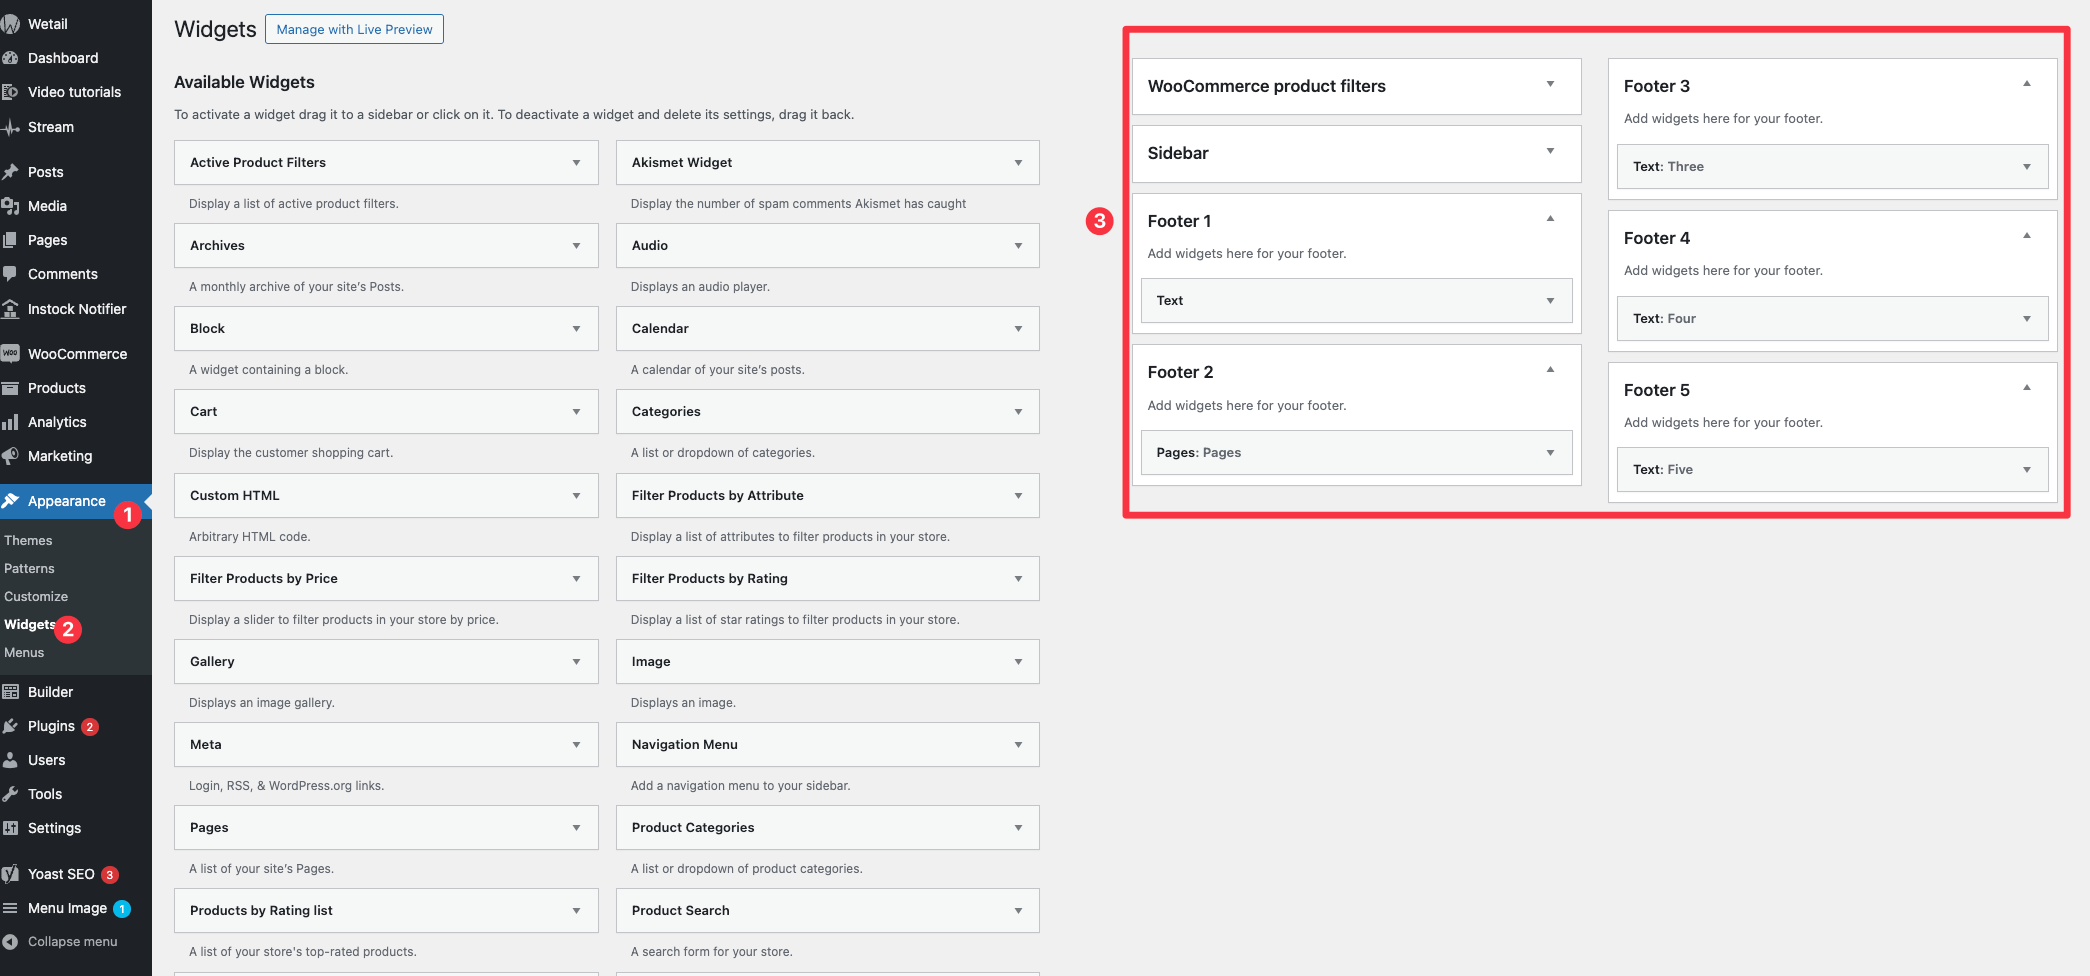2090x976 pixels.
Task: Open the Menus submenu item
Action: [x=24, y=652]
